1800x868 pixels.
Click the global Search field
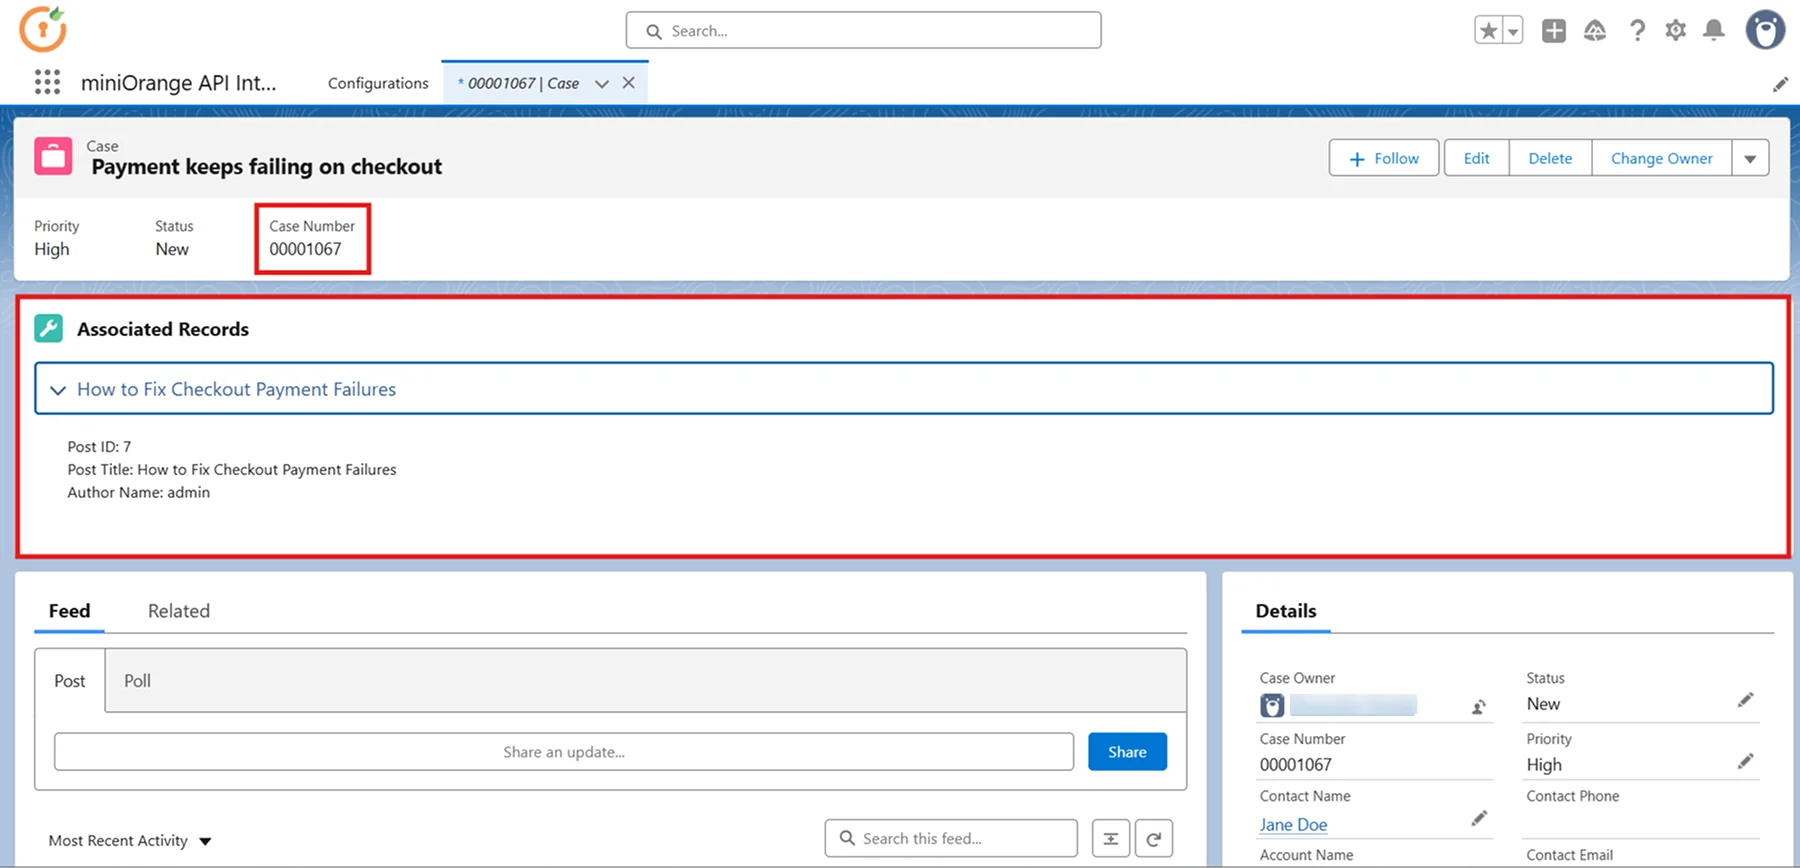[864, 30]
